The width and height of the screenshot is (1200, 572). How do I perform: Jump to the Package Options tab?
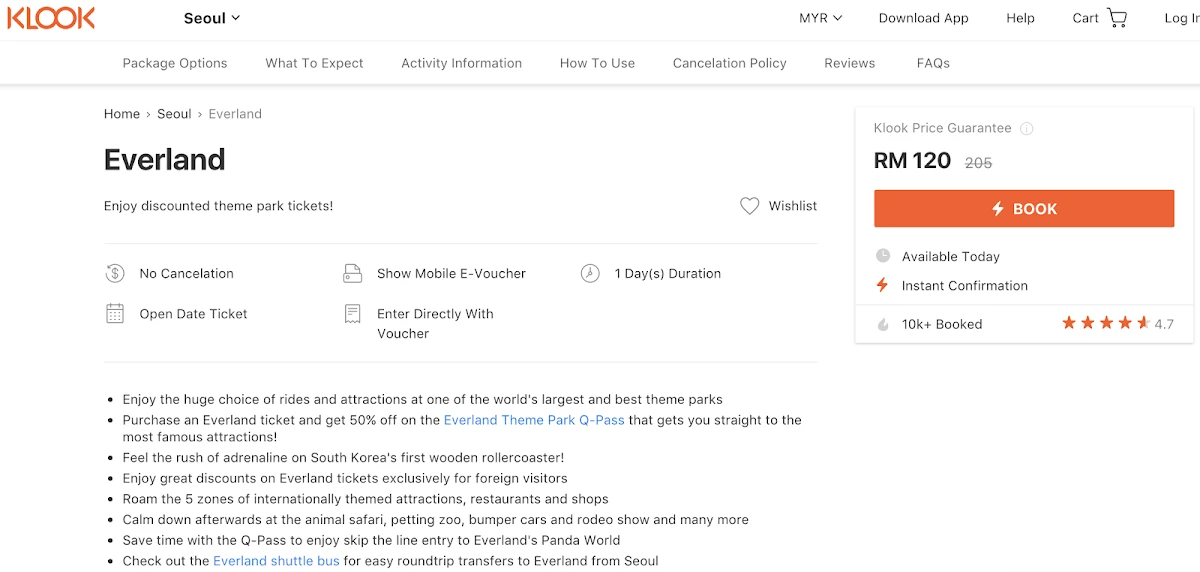tap(175, 63)
